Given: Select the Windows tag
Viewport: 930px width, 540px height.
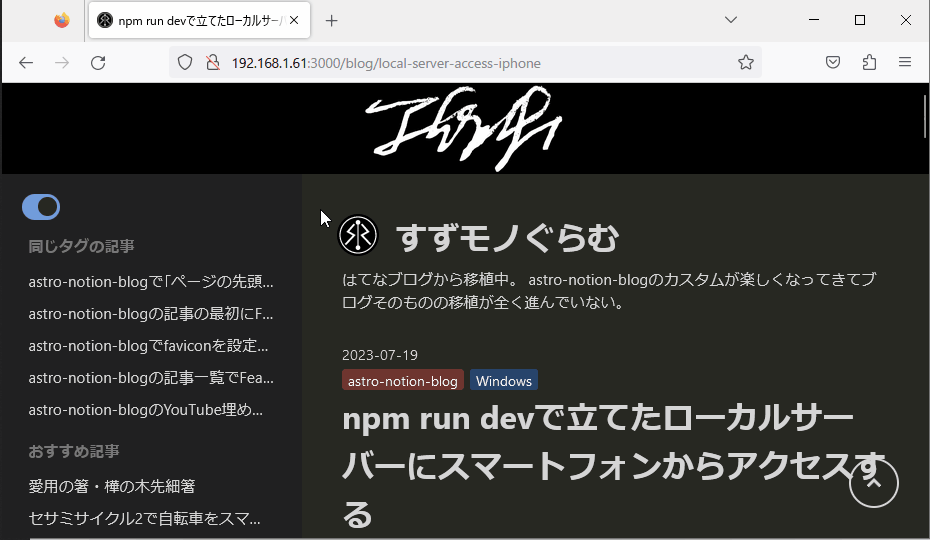Looking at the screenshot, I should coord(504,381).
